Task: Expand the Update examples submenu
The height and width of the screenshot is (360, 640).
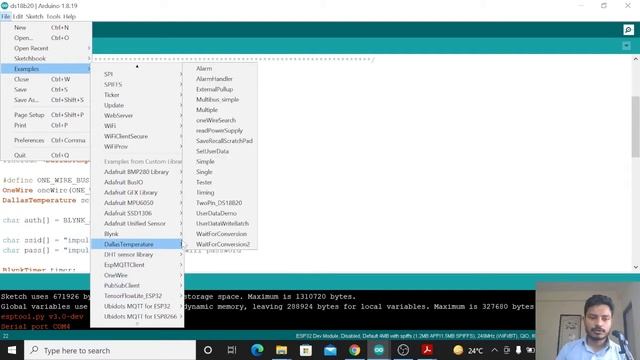Action: pyautogui.click(x=137, y=105)
